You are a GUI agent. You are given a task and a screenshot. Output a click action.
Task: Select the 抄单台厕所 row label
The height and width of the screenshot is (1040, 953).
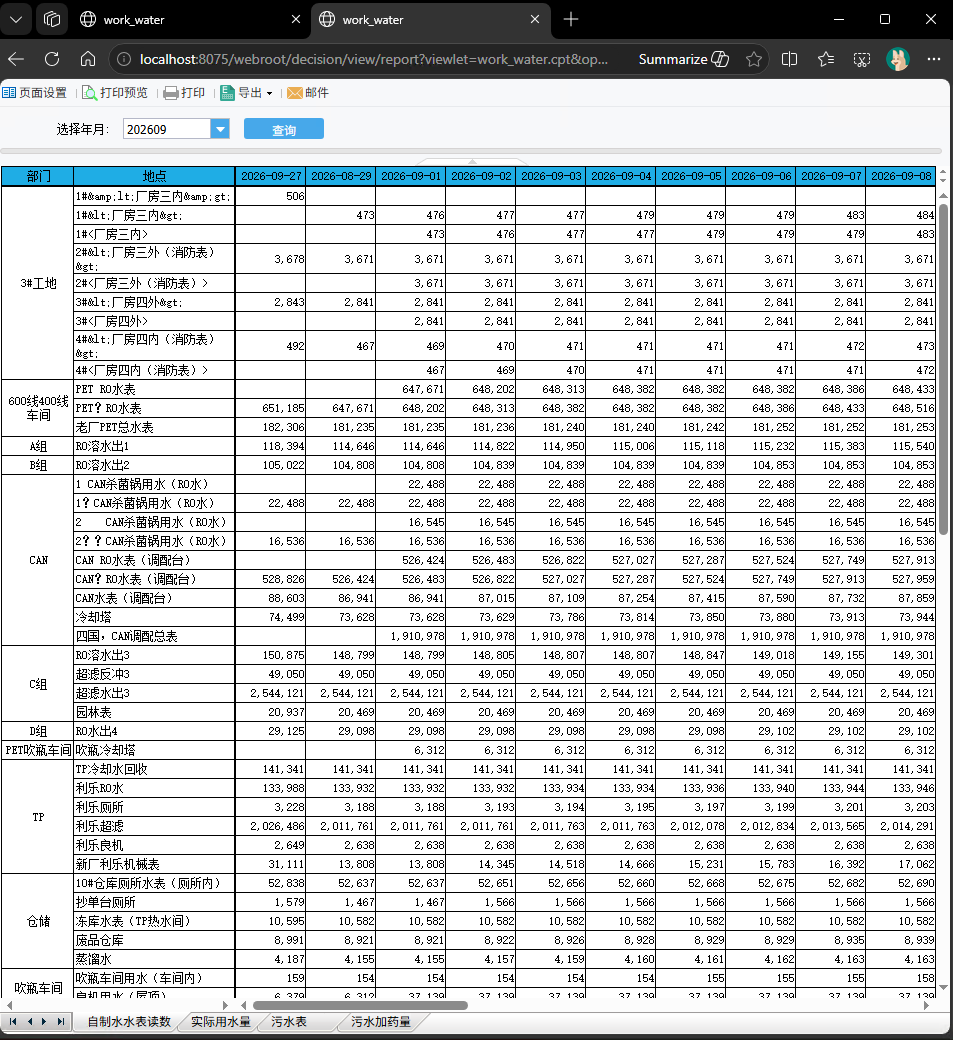(155, 902)
